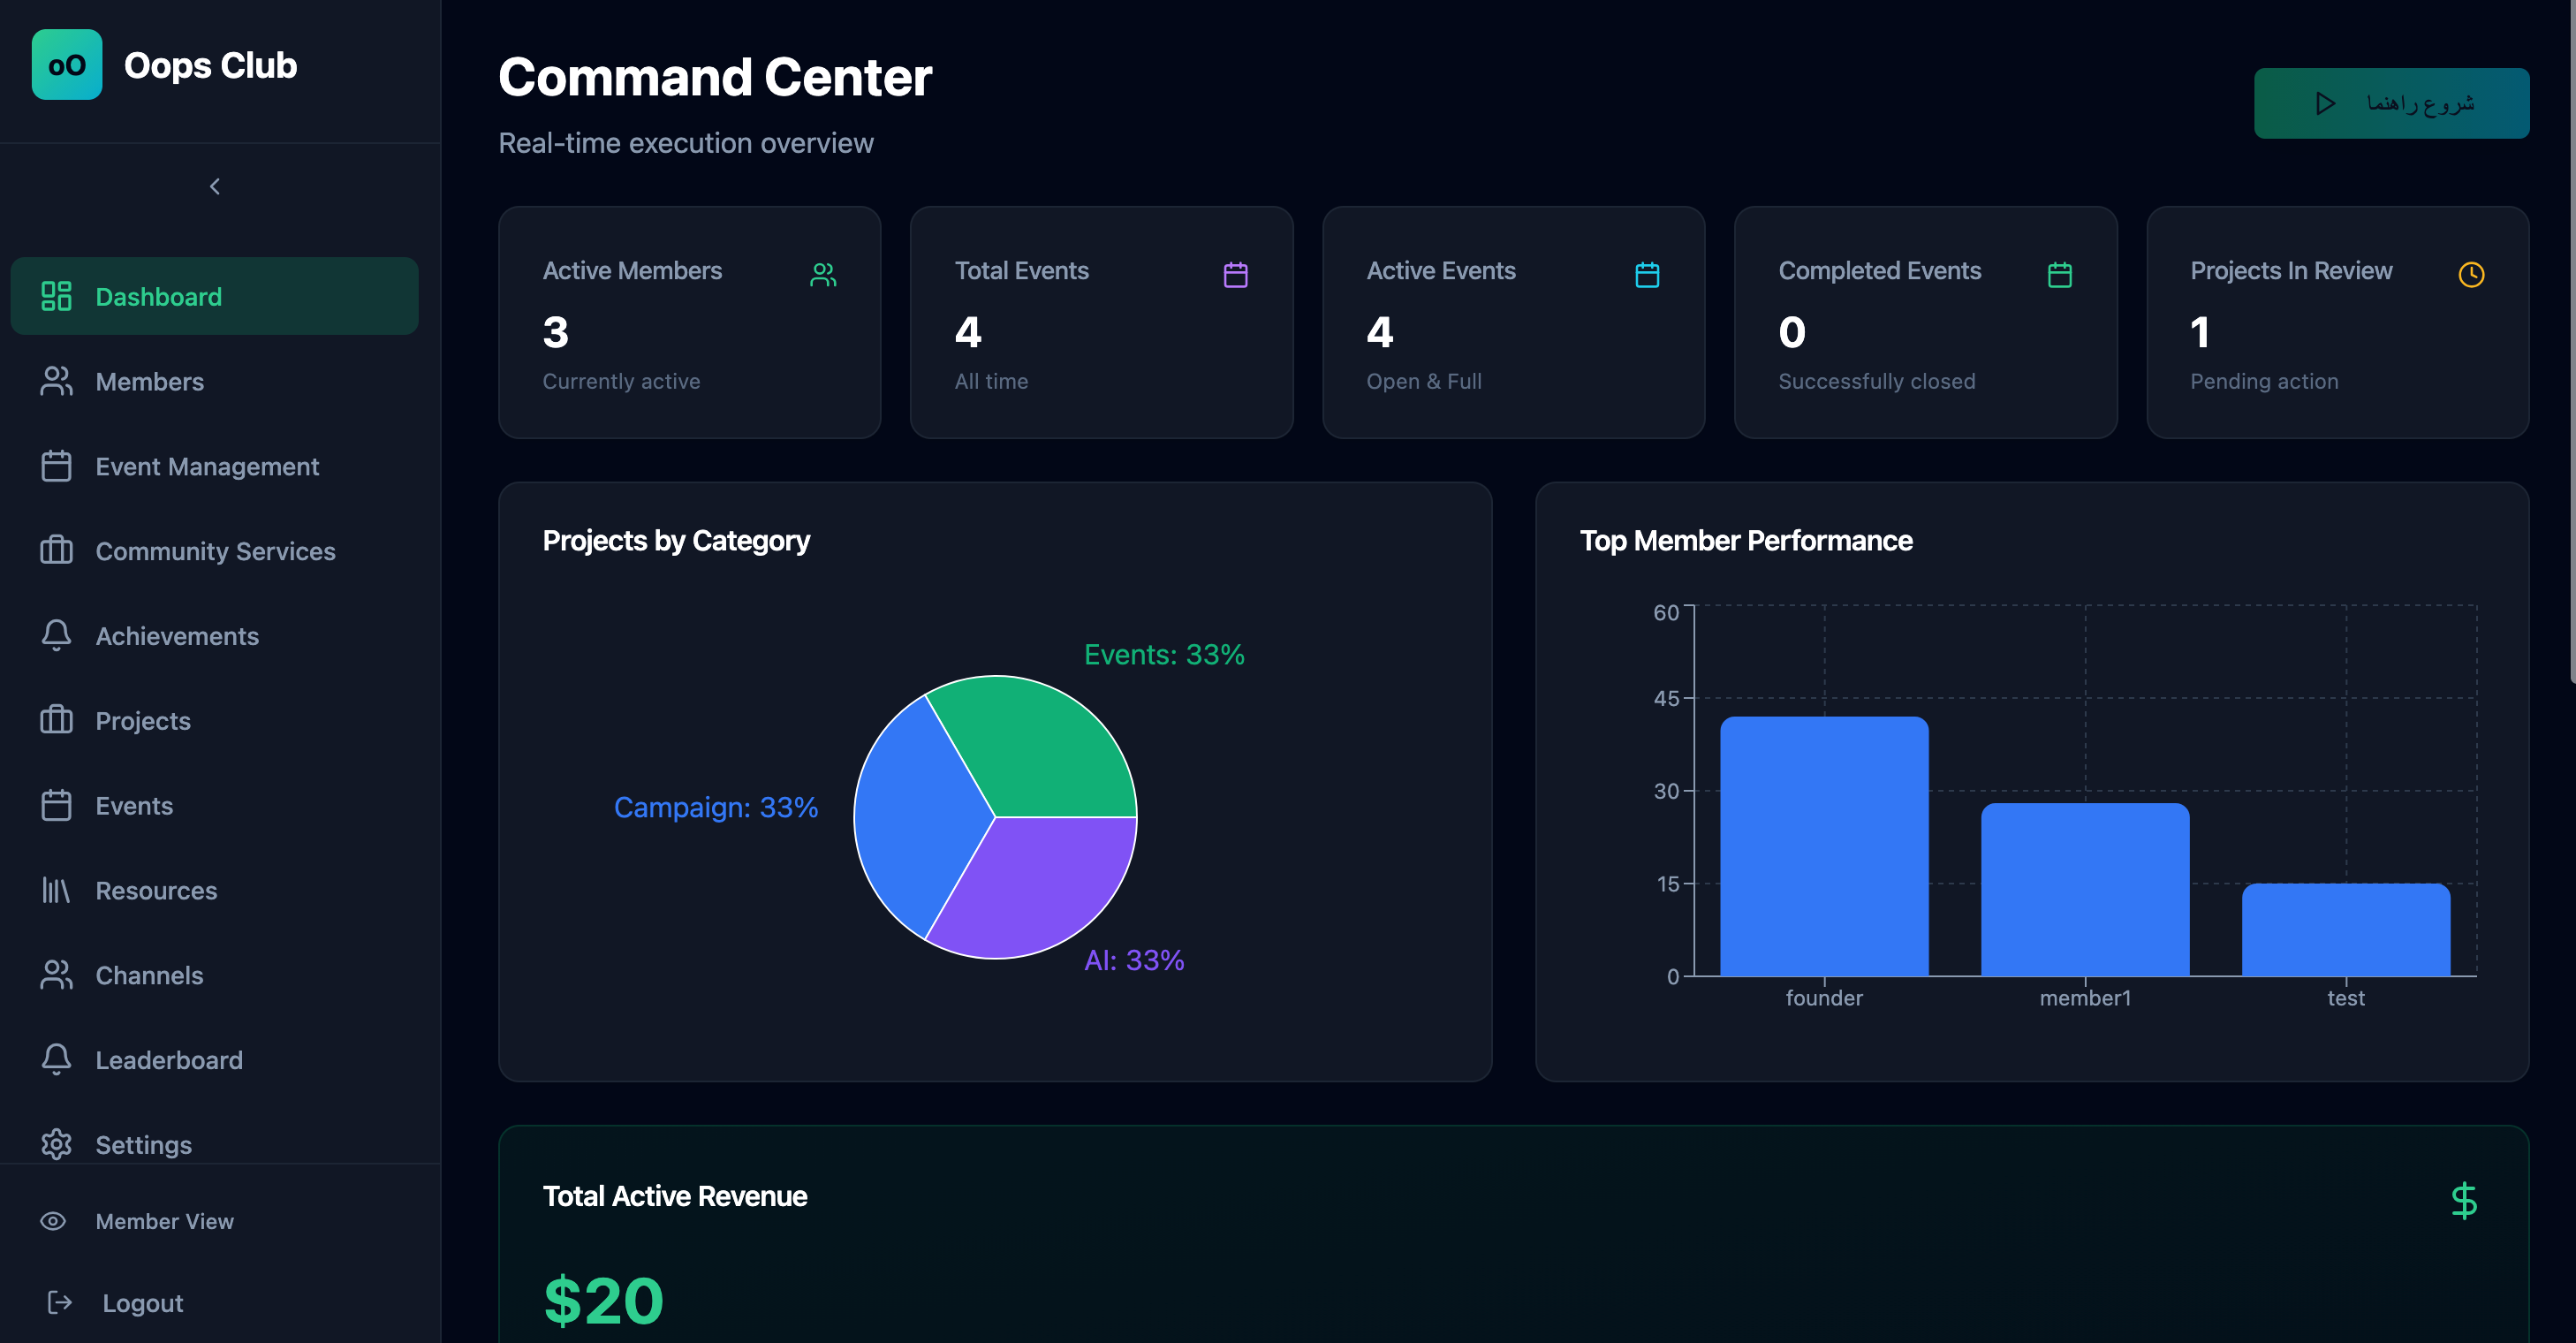Screen dimensions: 2576x1343
Task: Open the Total Events stat card
Action: tap(1101, 322)
